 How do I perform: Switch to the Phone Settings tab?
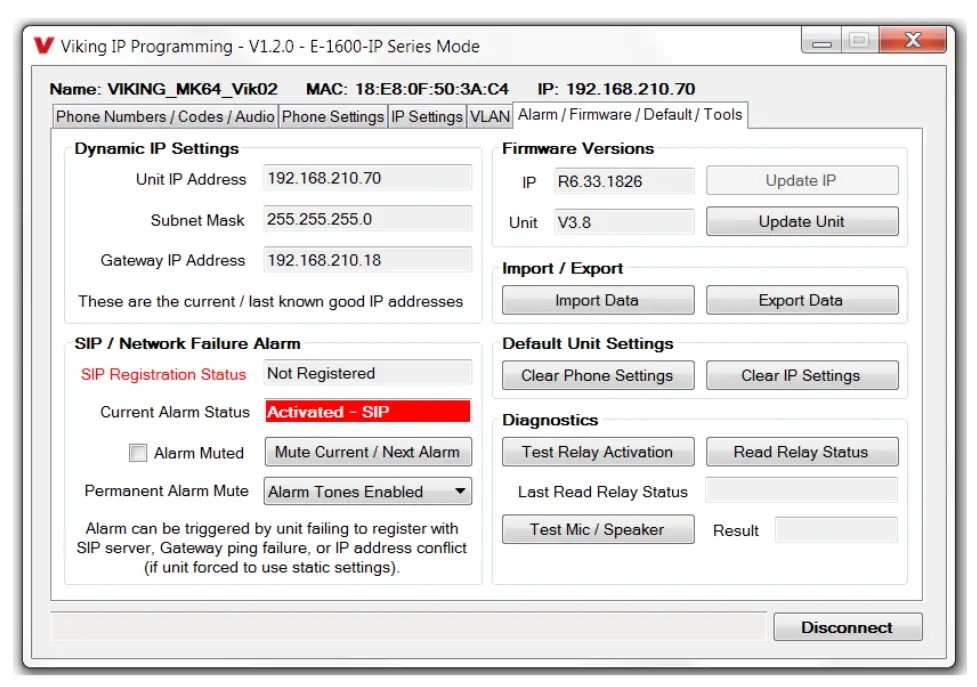tap(333, 116)
